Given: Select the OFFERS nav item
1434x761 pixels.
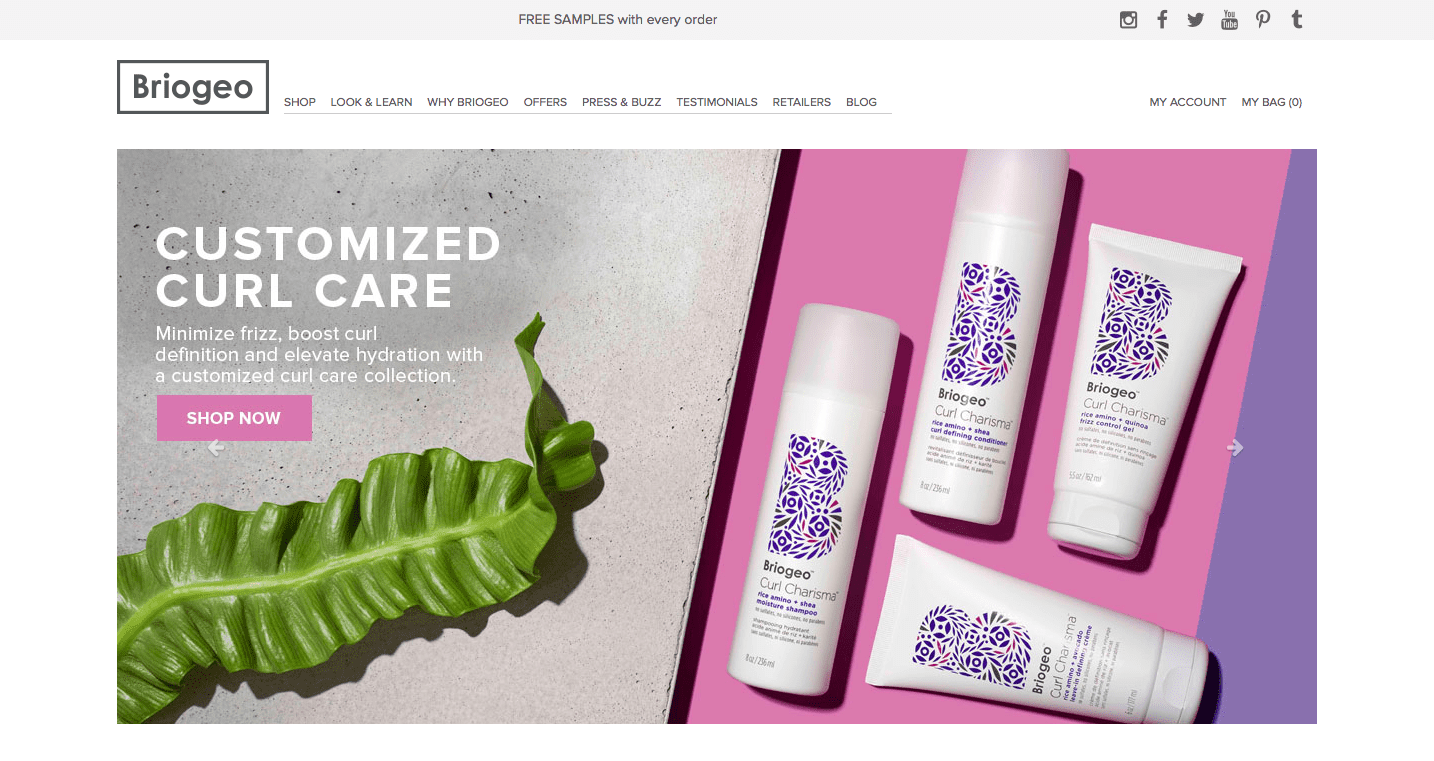Looking at the screenshot, I should (545, 102).
